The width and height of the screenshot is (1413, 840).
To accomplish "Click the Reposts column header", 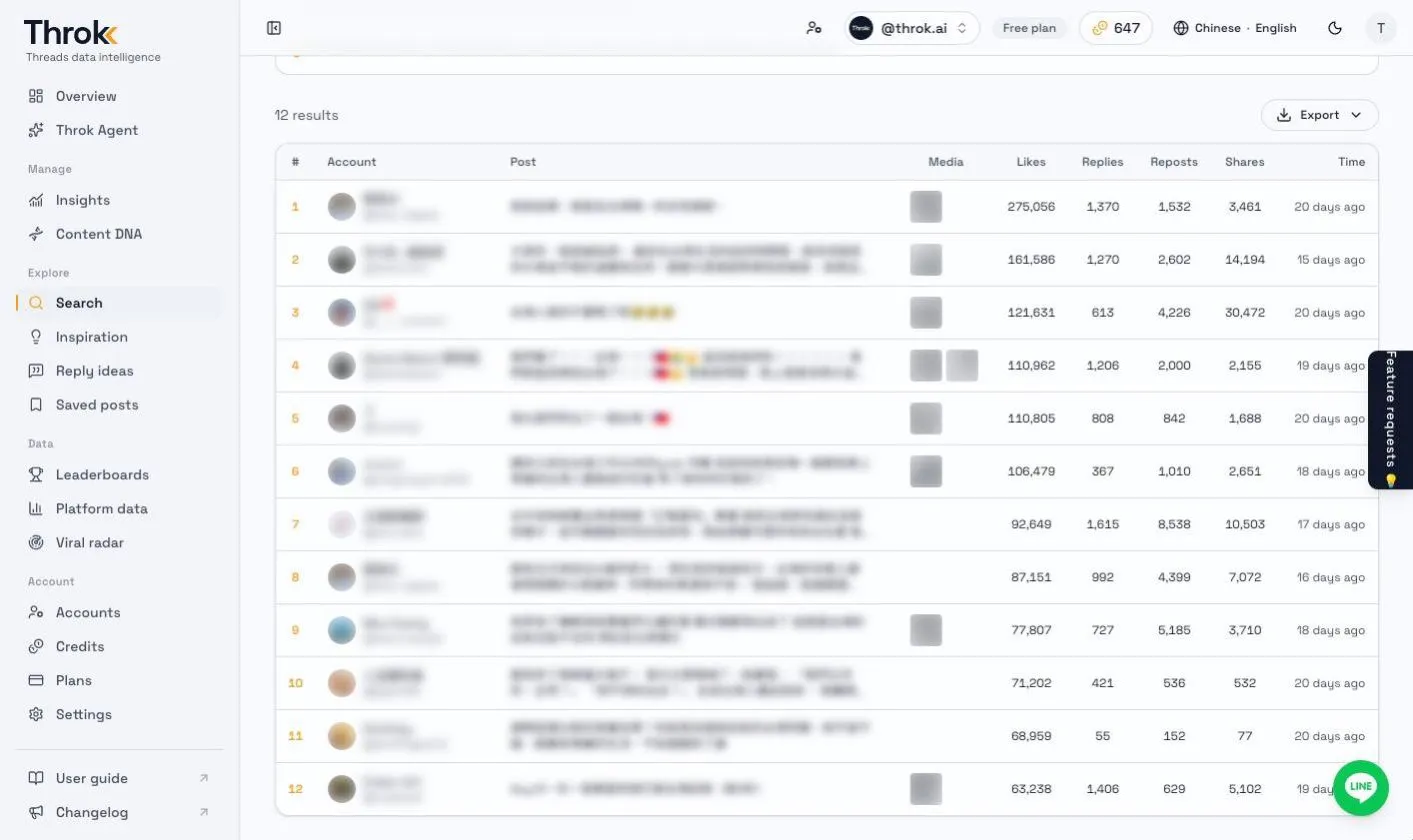I will tap(1174, 162).
